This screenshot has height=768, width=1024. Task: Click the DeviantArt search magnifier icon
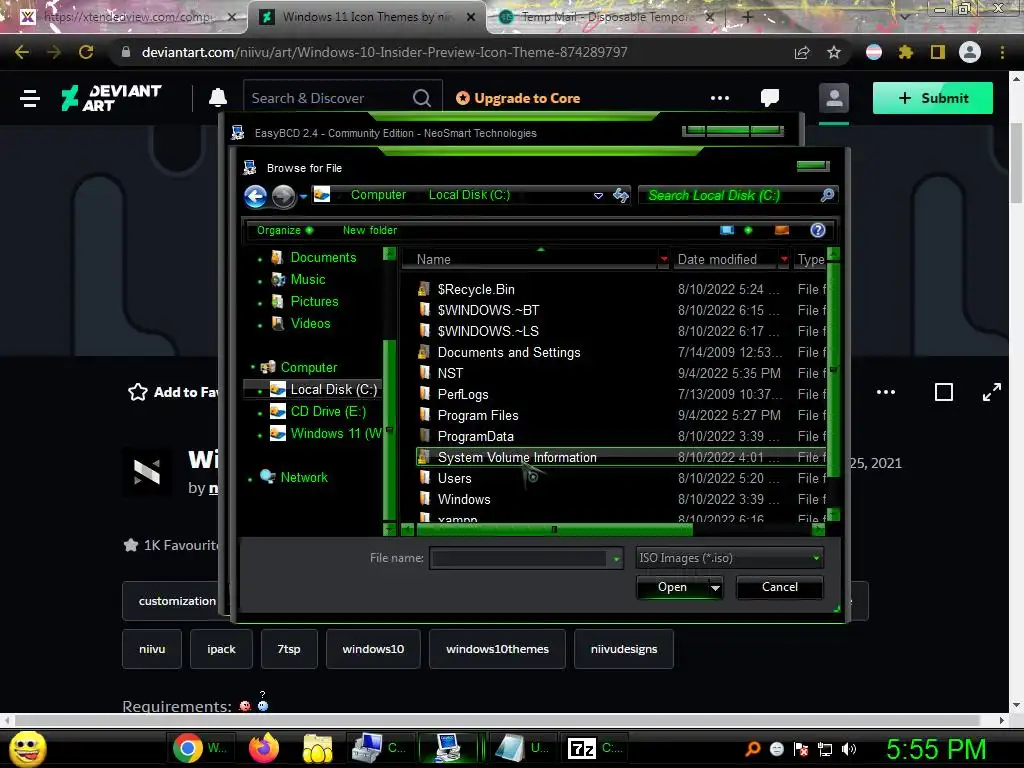coord(422,98)
